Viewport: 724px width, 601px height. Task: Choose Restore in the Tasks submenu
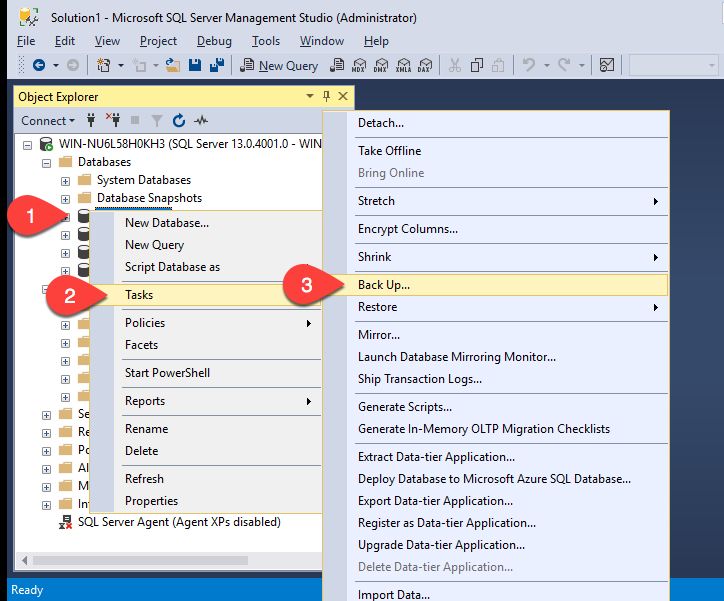click(495, 307)
